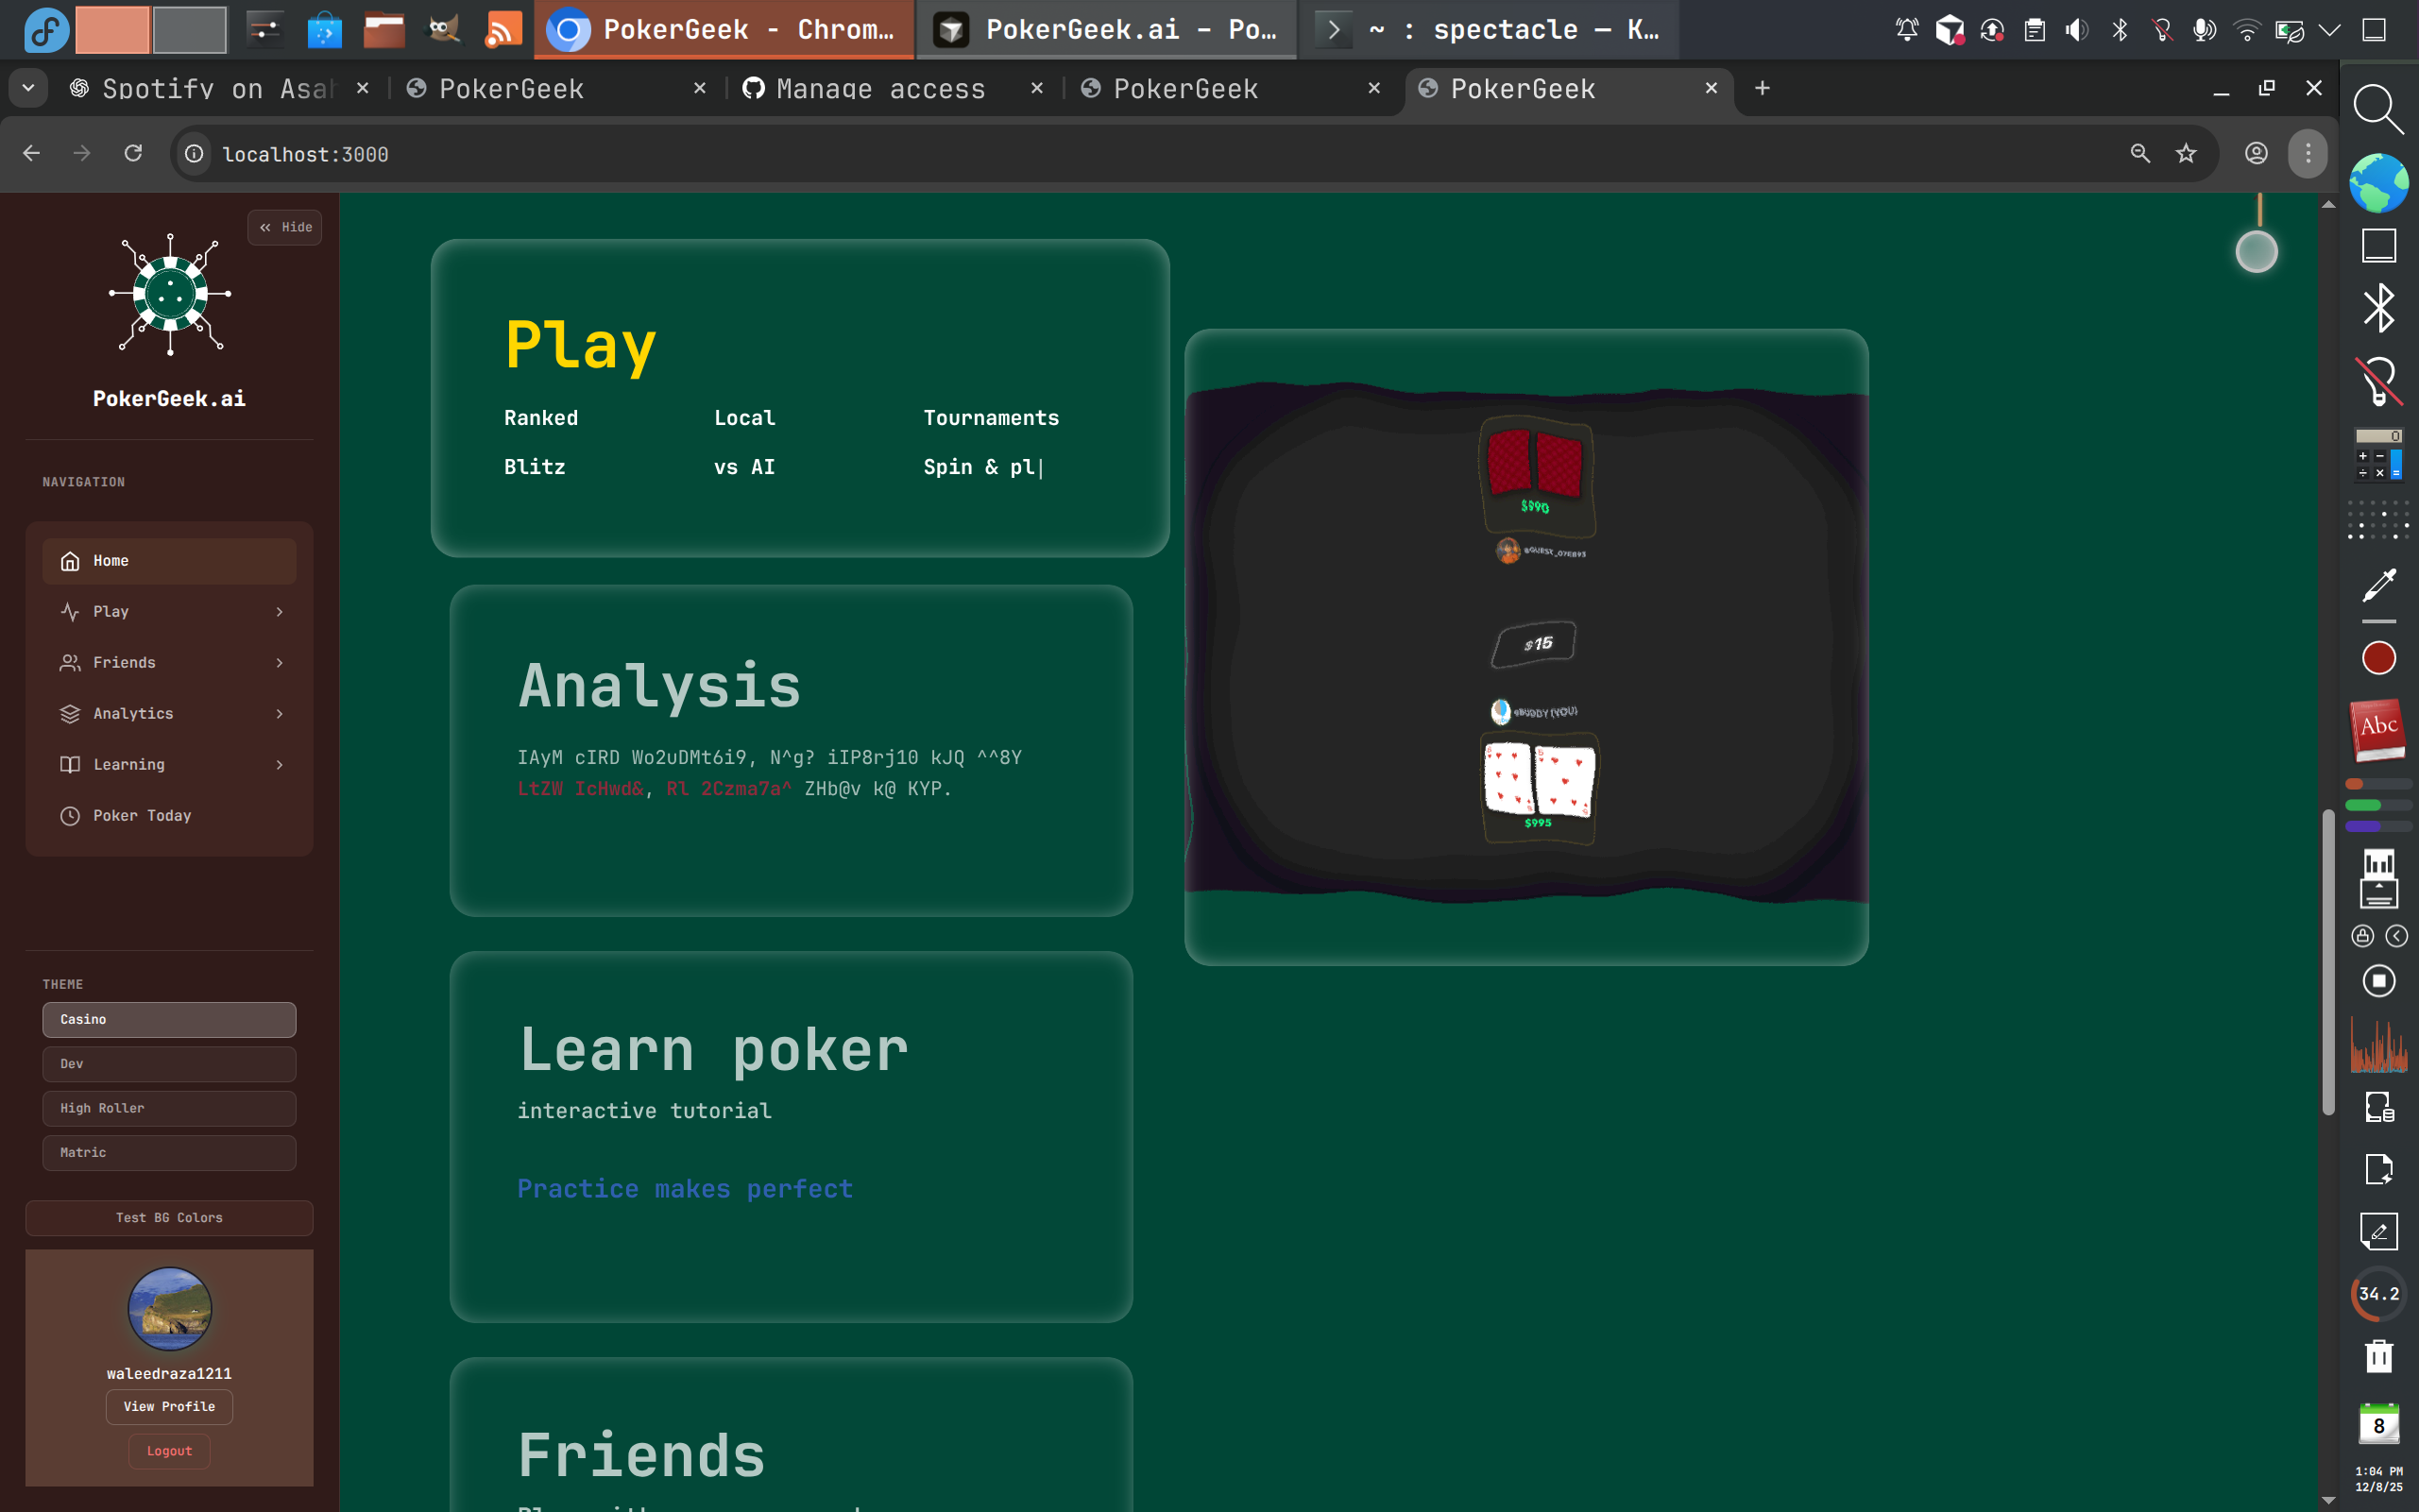Enable the Matric theme

(x=169, y=1152)
